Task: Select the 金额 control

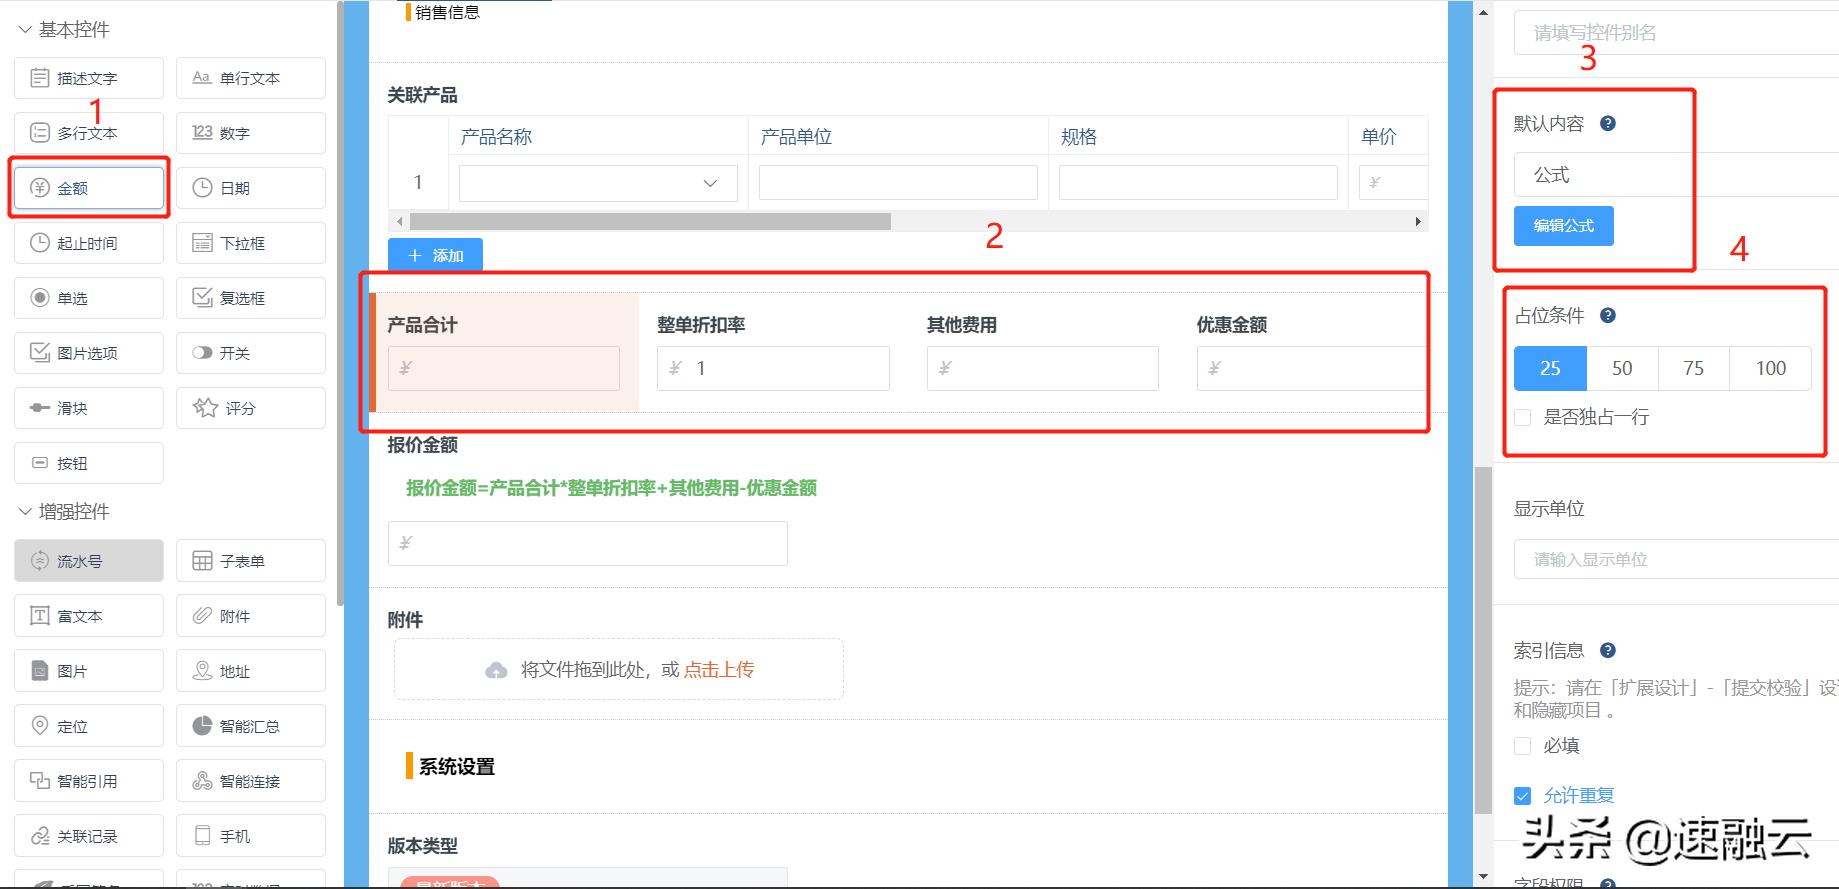Action: pyautogui.click(x=89, y=188)
